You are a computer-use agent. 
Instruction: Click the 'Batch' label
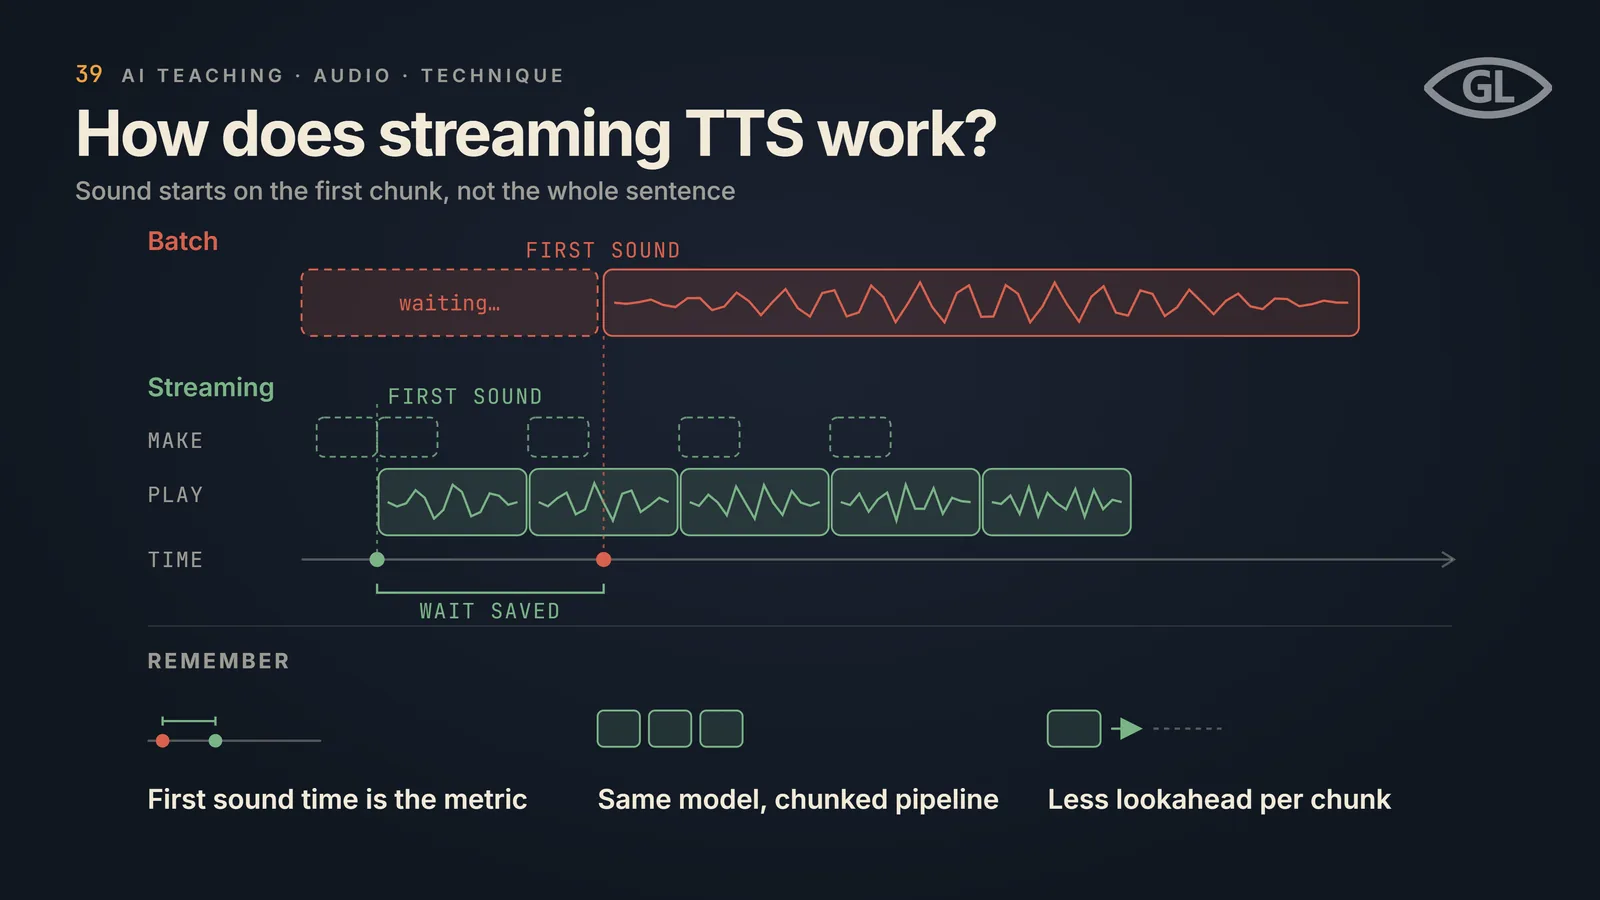tap(183, 241)
